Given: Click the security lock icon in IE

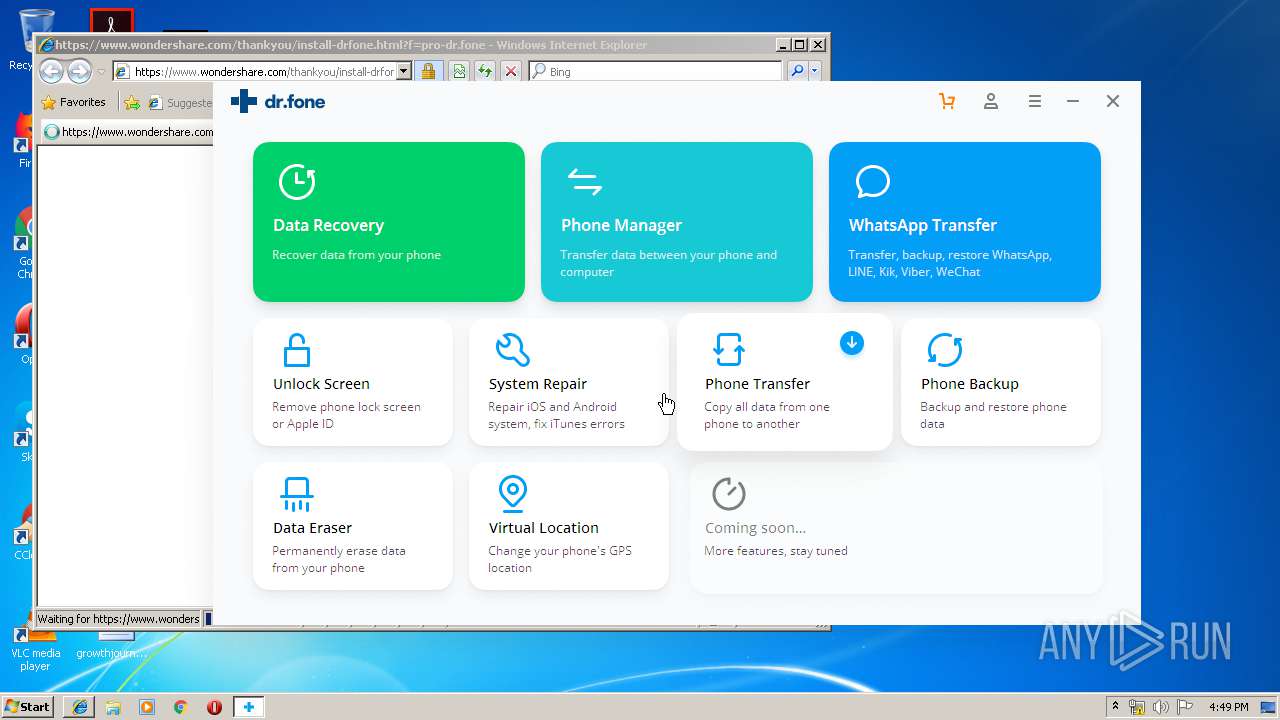Looking at the screenshot, I should tap(428, 71).
